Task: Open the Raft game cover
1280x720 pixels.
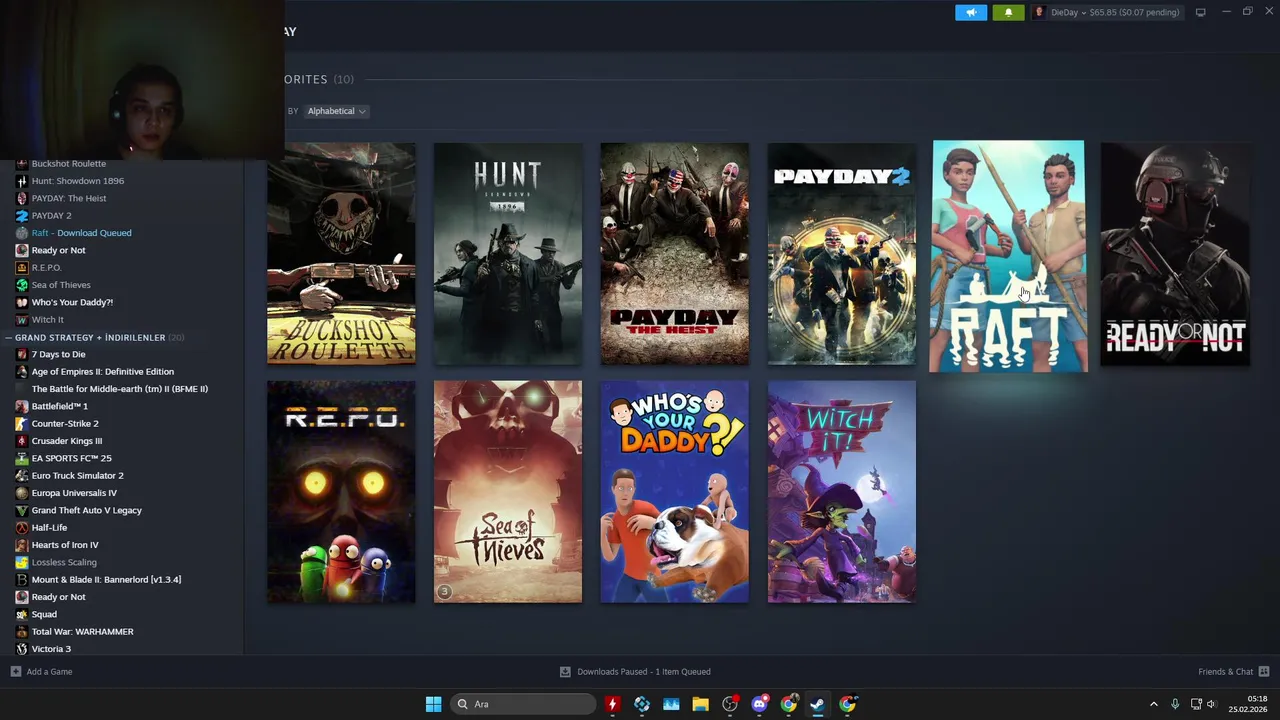Action: point(1008,256)
